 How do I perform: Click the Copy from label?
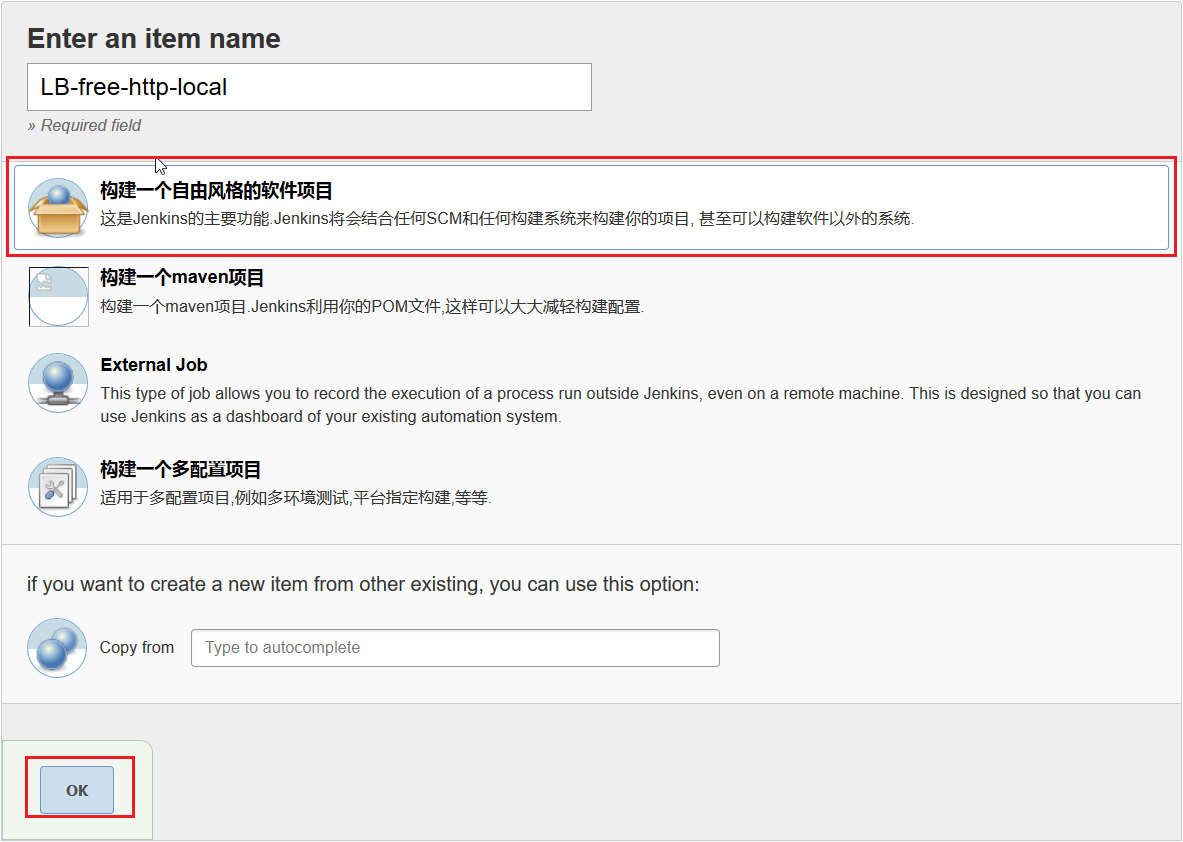[137, 647]
